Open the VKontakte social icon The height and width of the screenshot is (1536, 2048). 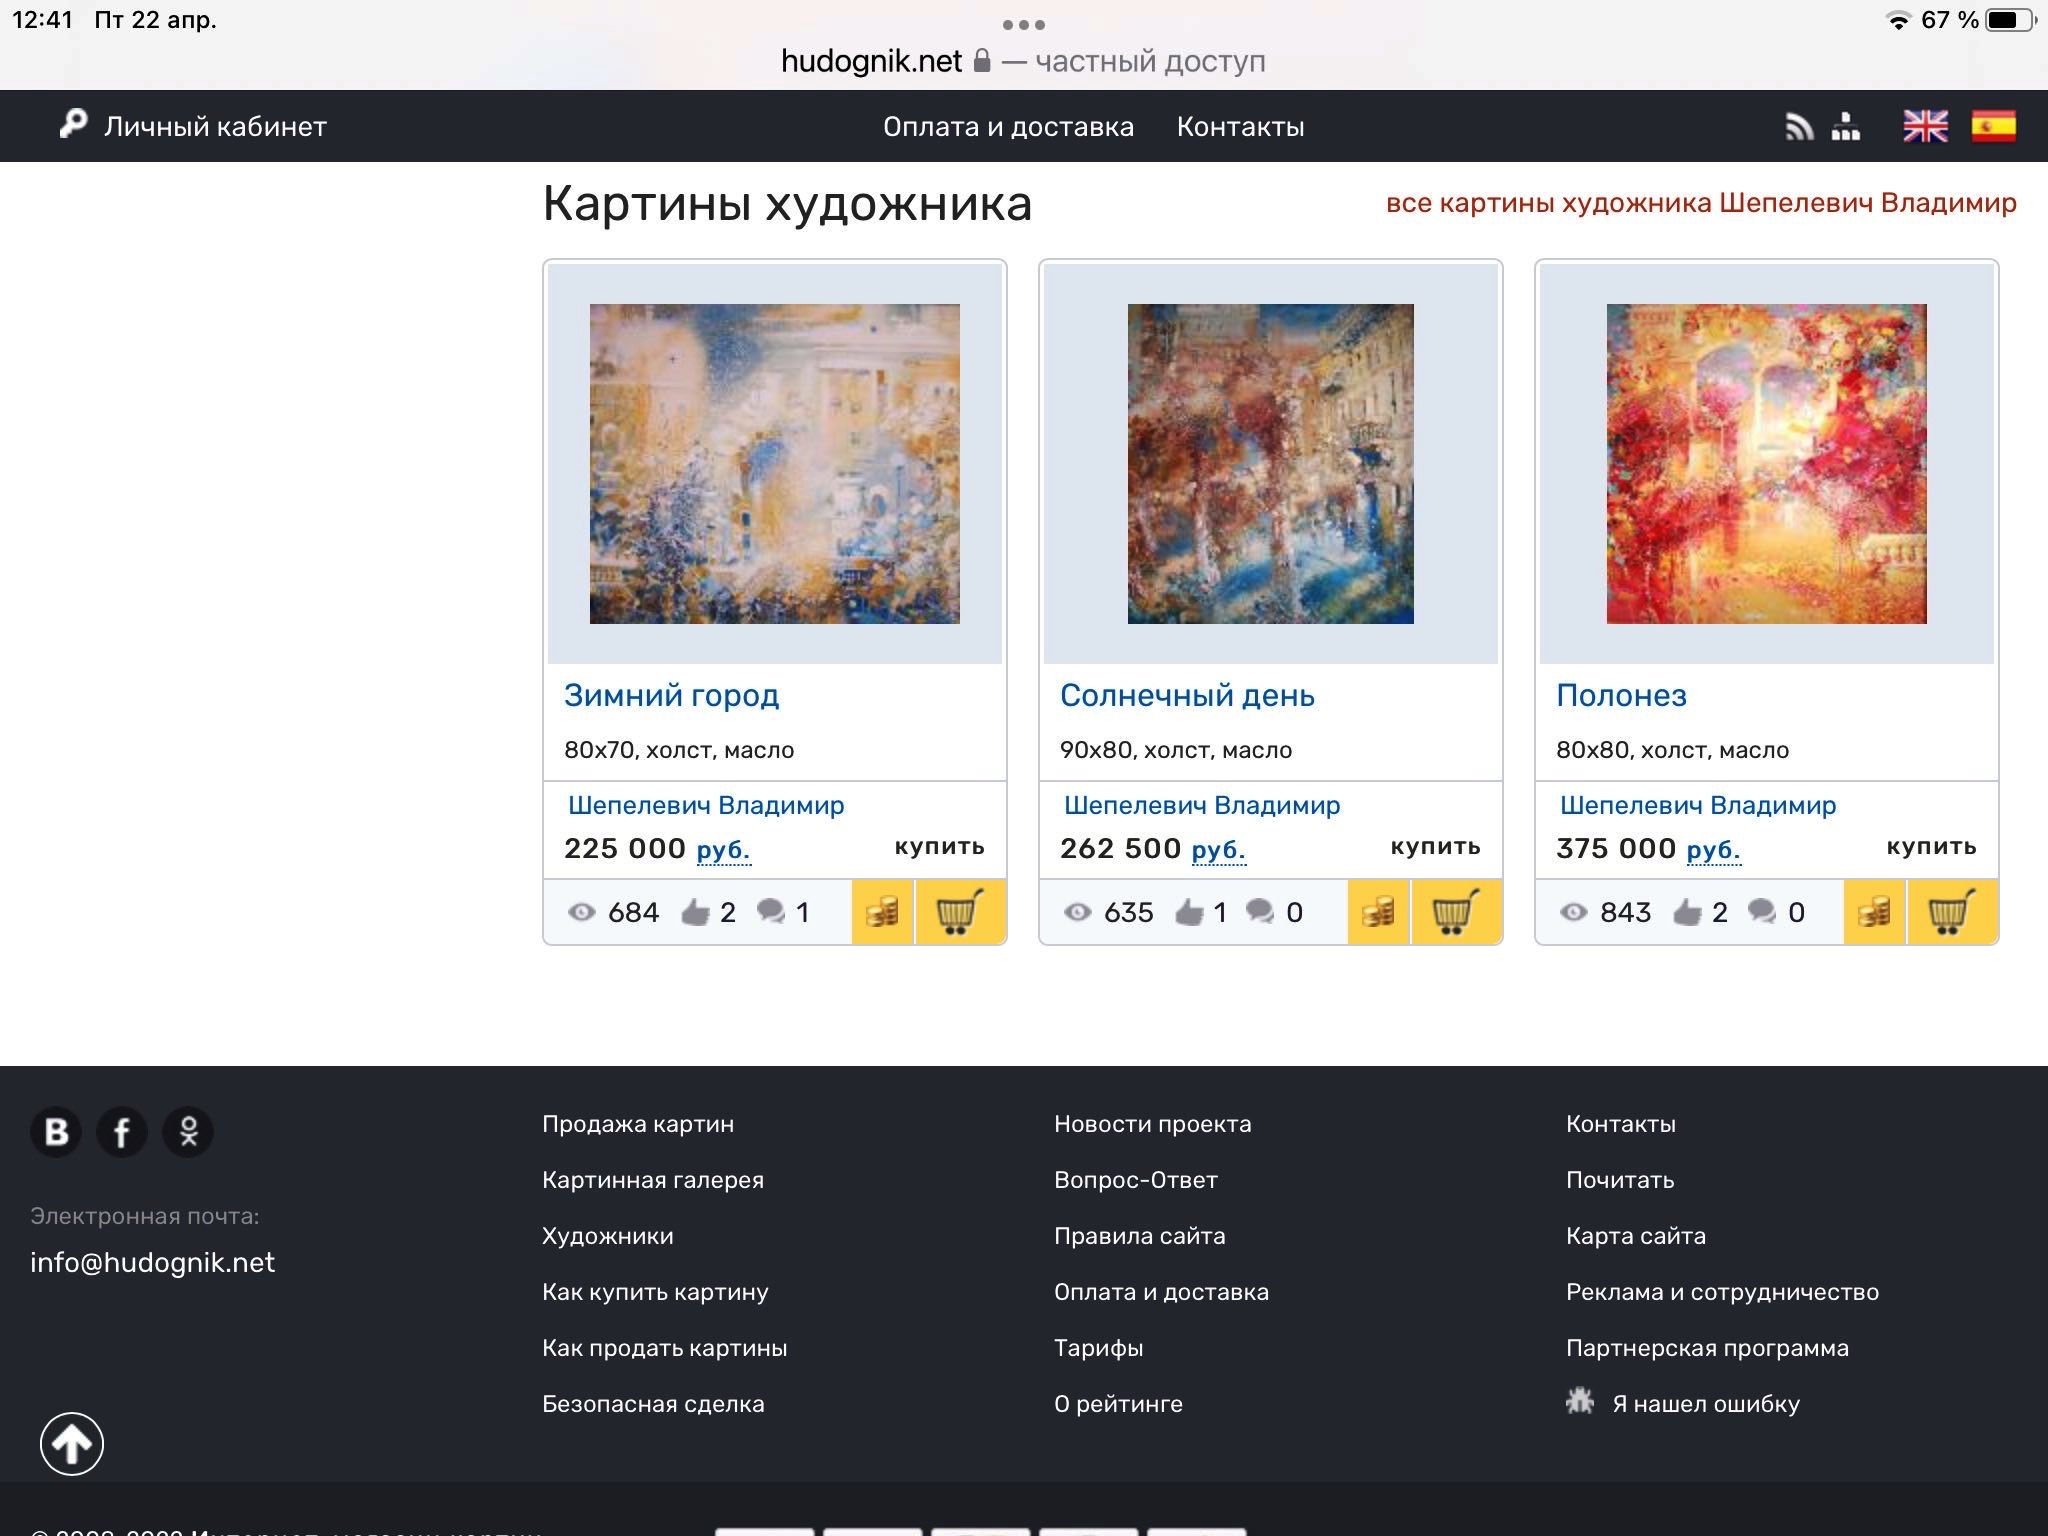coord(56,1132)
